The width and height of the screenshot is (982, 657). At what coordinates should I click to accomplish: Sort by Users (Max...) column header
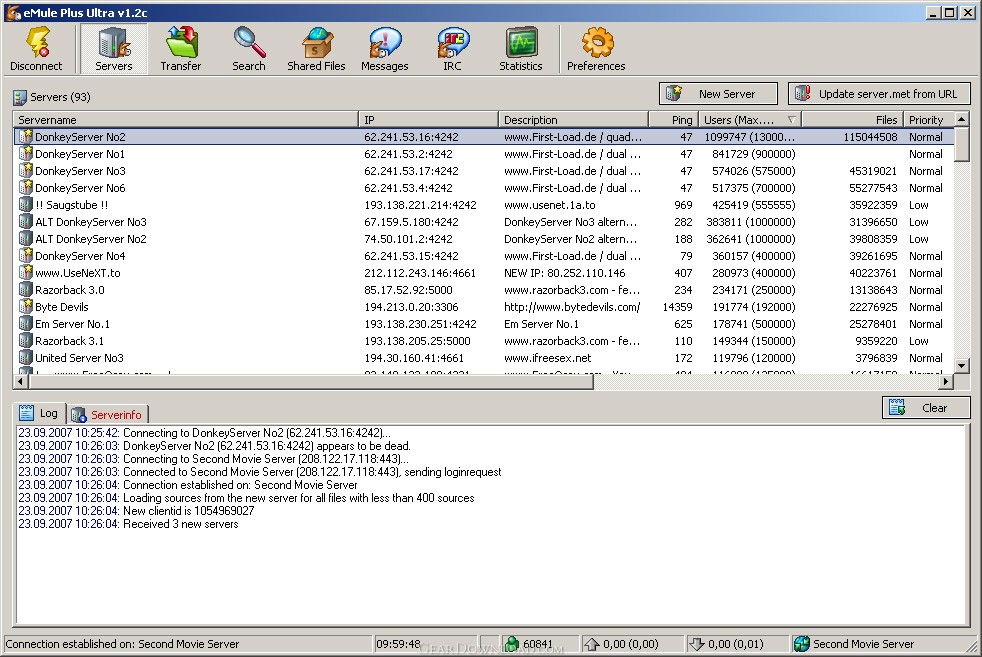(x=750, y=120)
